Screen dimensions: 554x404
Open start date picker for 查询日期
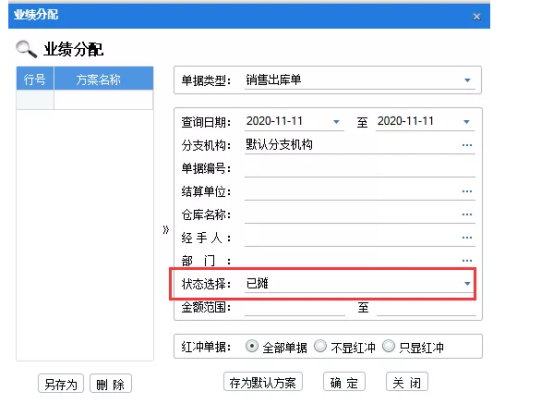336,122
